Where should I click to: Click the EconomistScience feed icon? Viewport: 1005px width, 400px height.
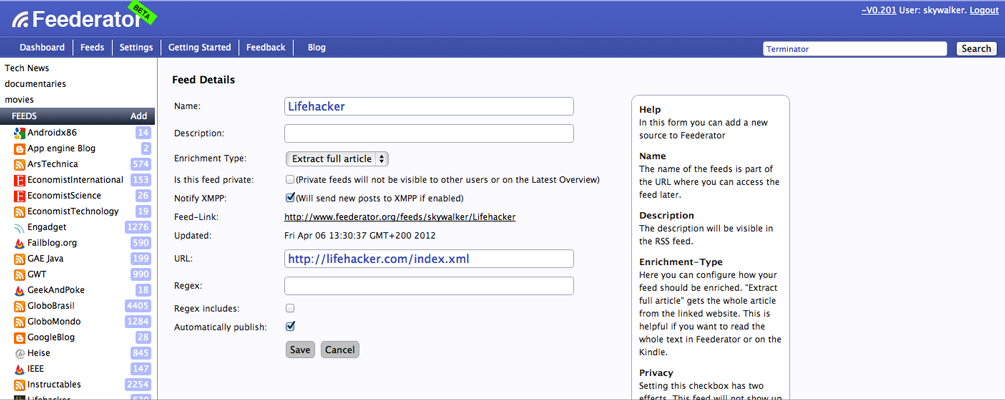pyautogui.click(x=19, y=196)
